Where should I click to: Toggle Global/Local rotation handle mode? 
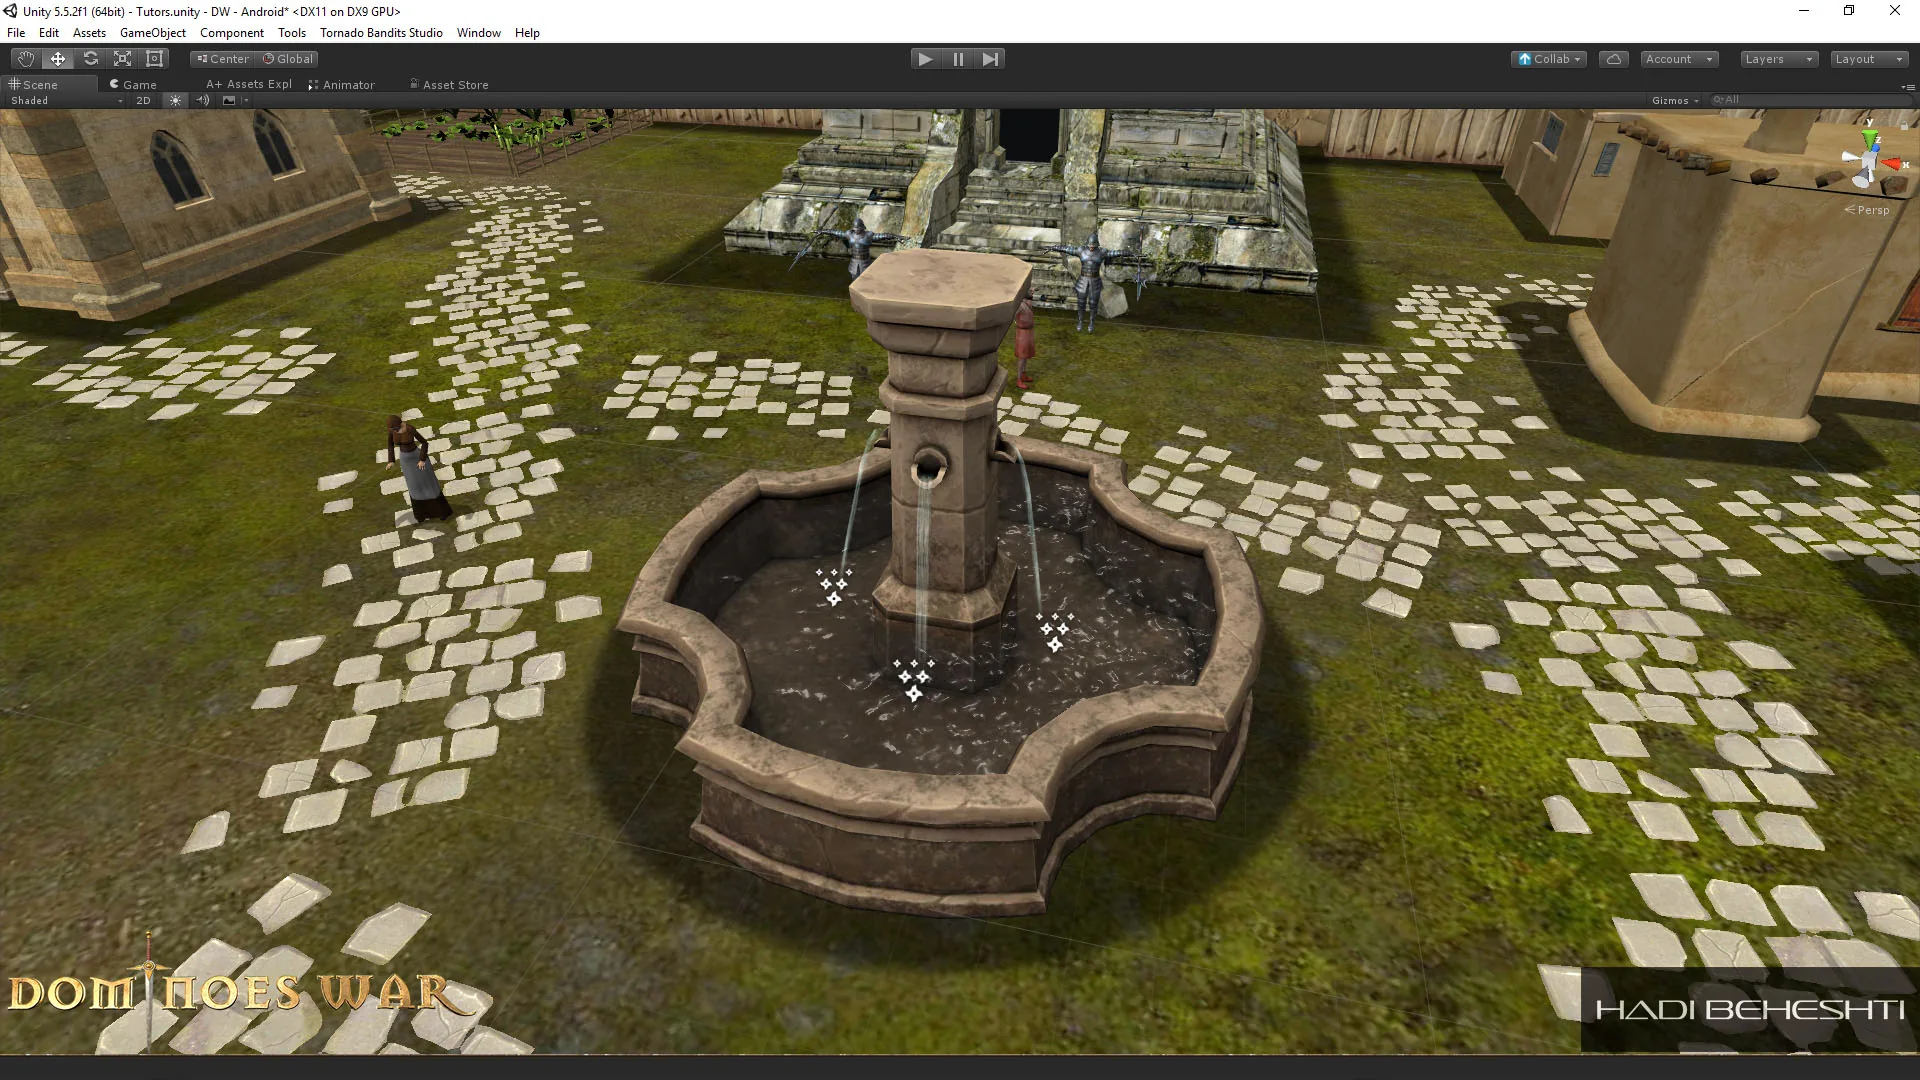coord(288,59)
